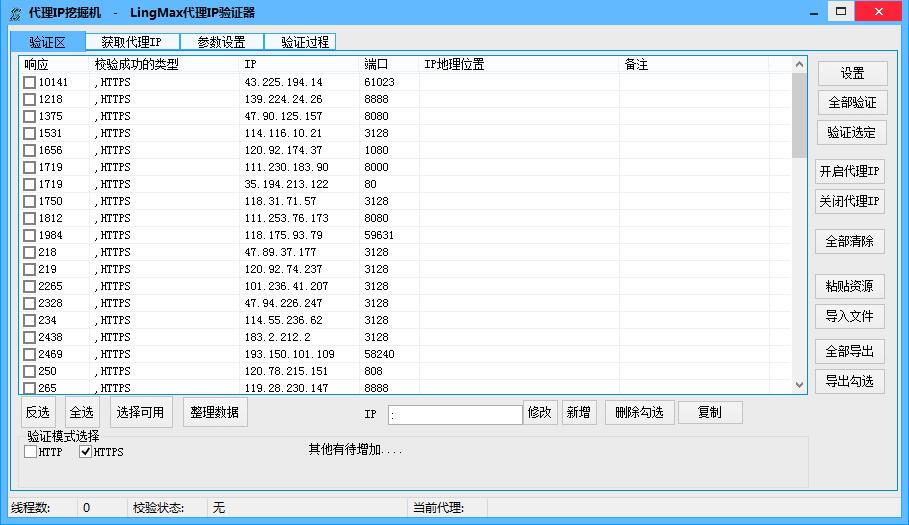Add an entry with 新增
This screenshot has height=525, width=909.
coord(579,413)
